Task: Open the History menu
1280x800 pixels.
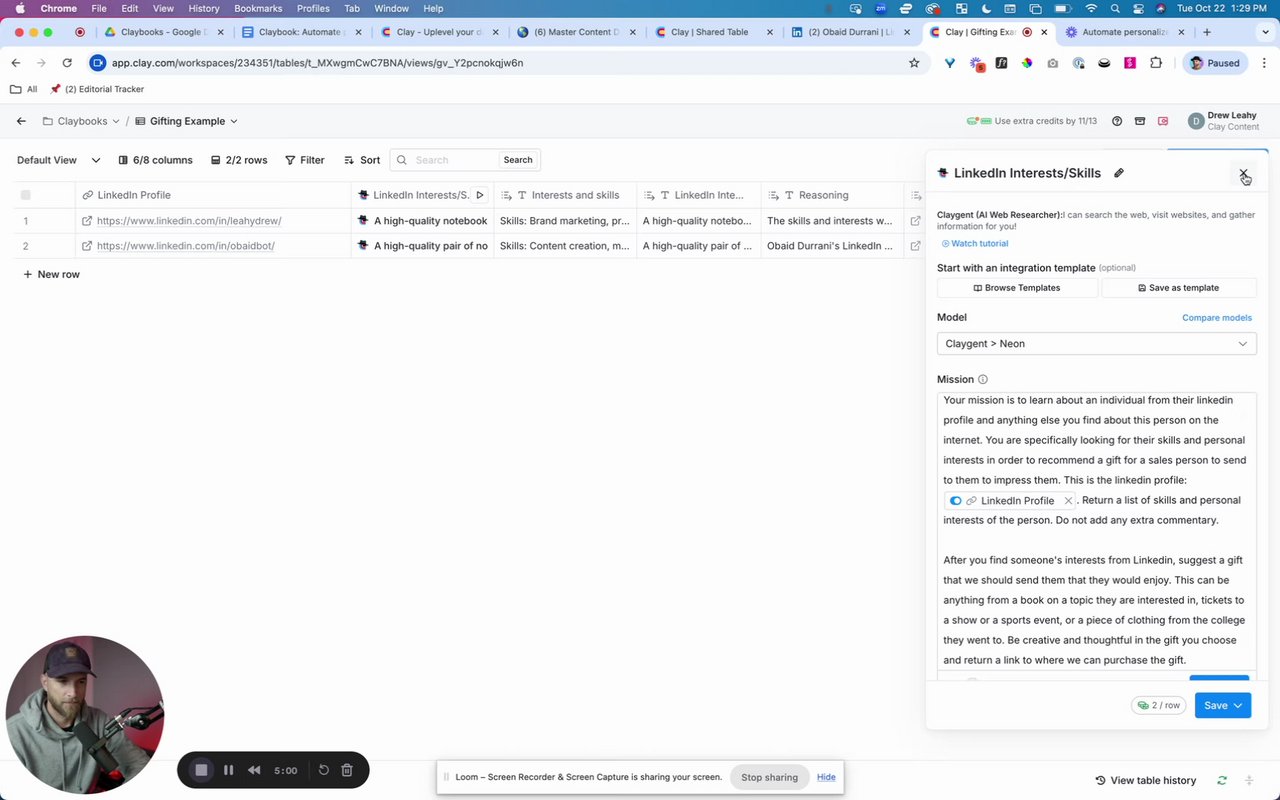Action: (x=204, y=8)
